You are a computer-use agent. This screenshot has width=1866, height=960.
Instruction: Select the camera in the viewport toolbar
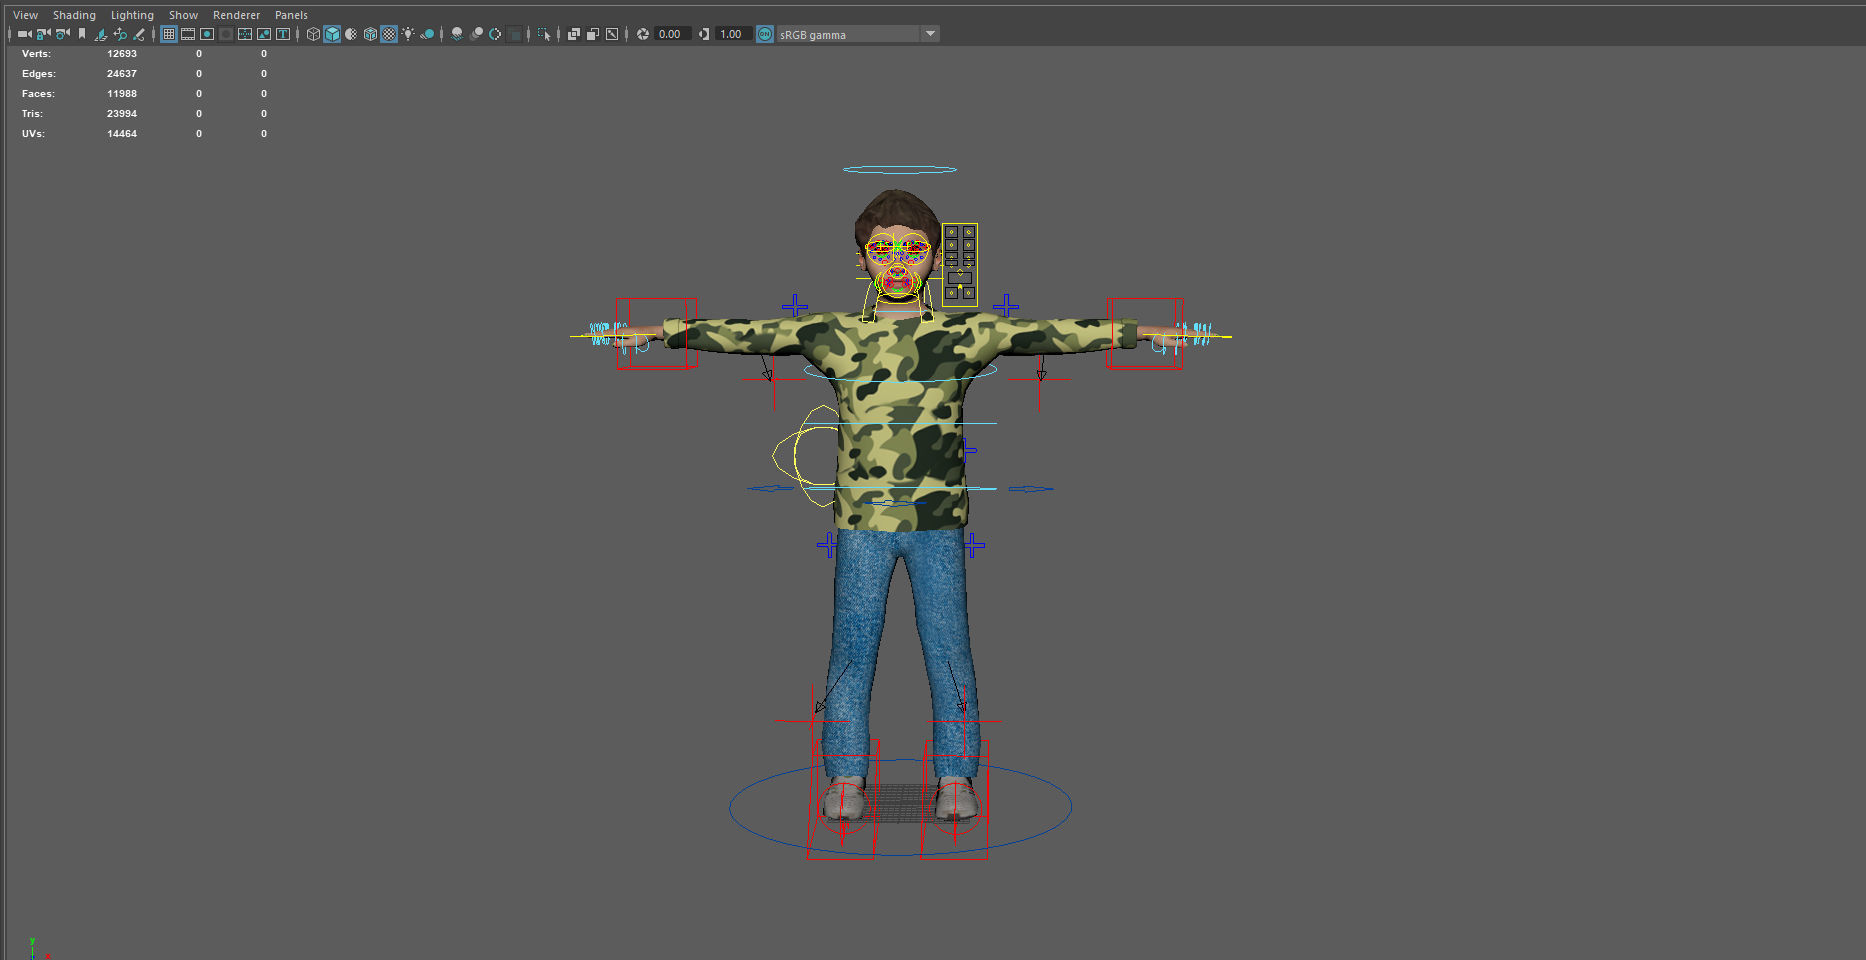tap(22, 33)
